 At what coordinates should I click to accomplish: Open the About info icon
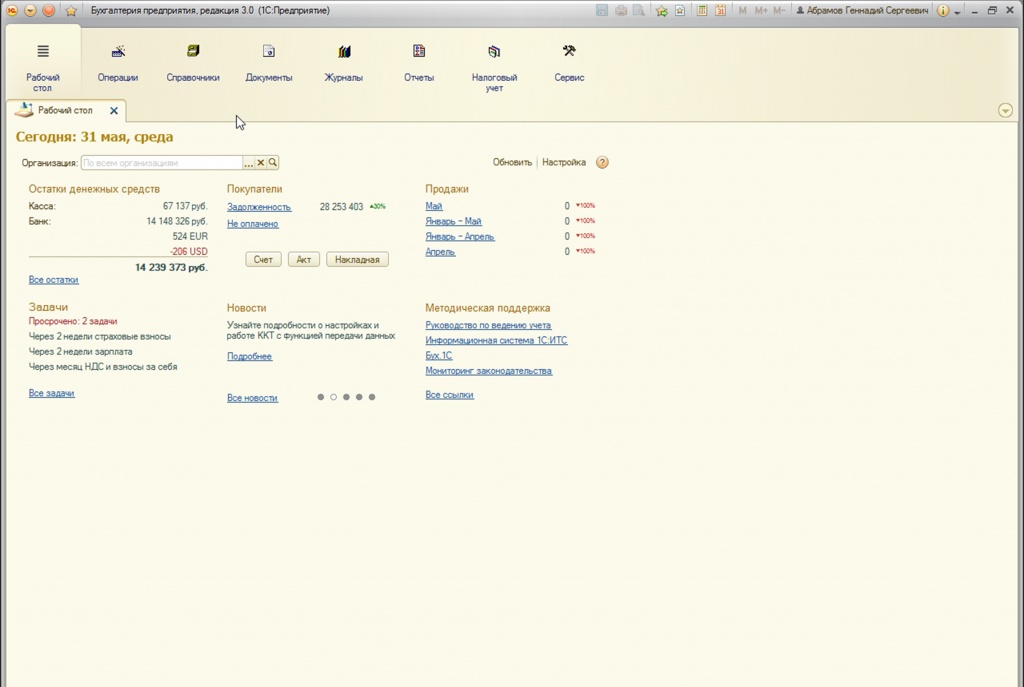coord(942,10)
